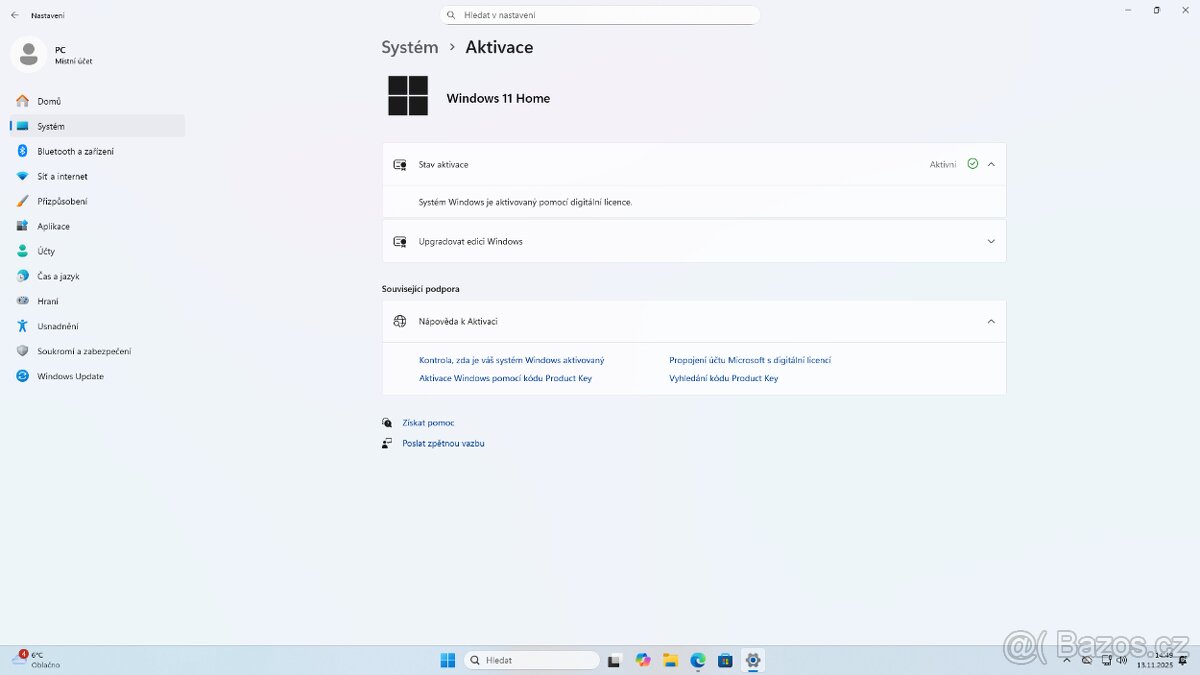Open Soukromí a zabezpečení page

click(x=84, y=351)
